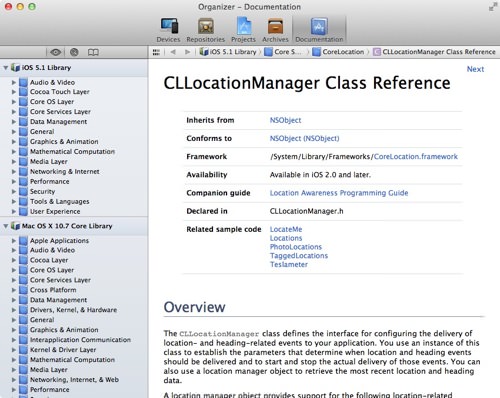The width and height of the screenshot is (500, 398).
Task: Show the explore (eye) navigator
Action: coord(56,52)
